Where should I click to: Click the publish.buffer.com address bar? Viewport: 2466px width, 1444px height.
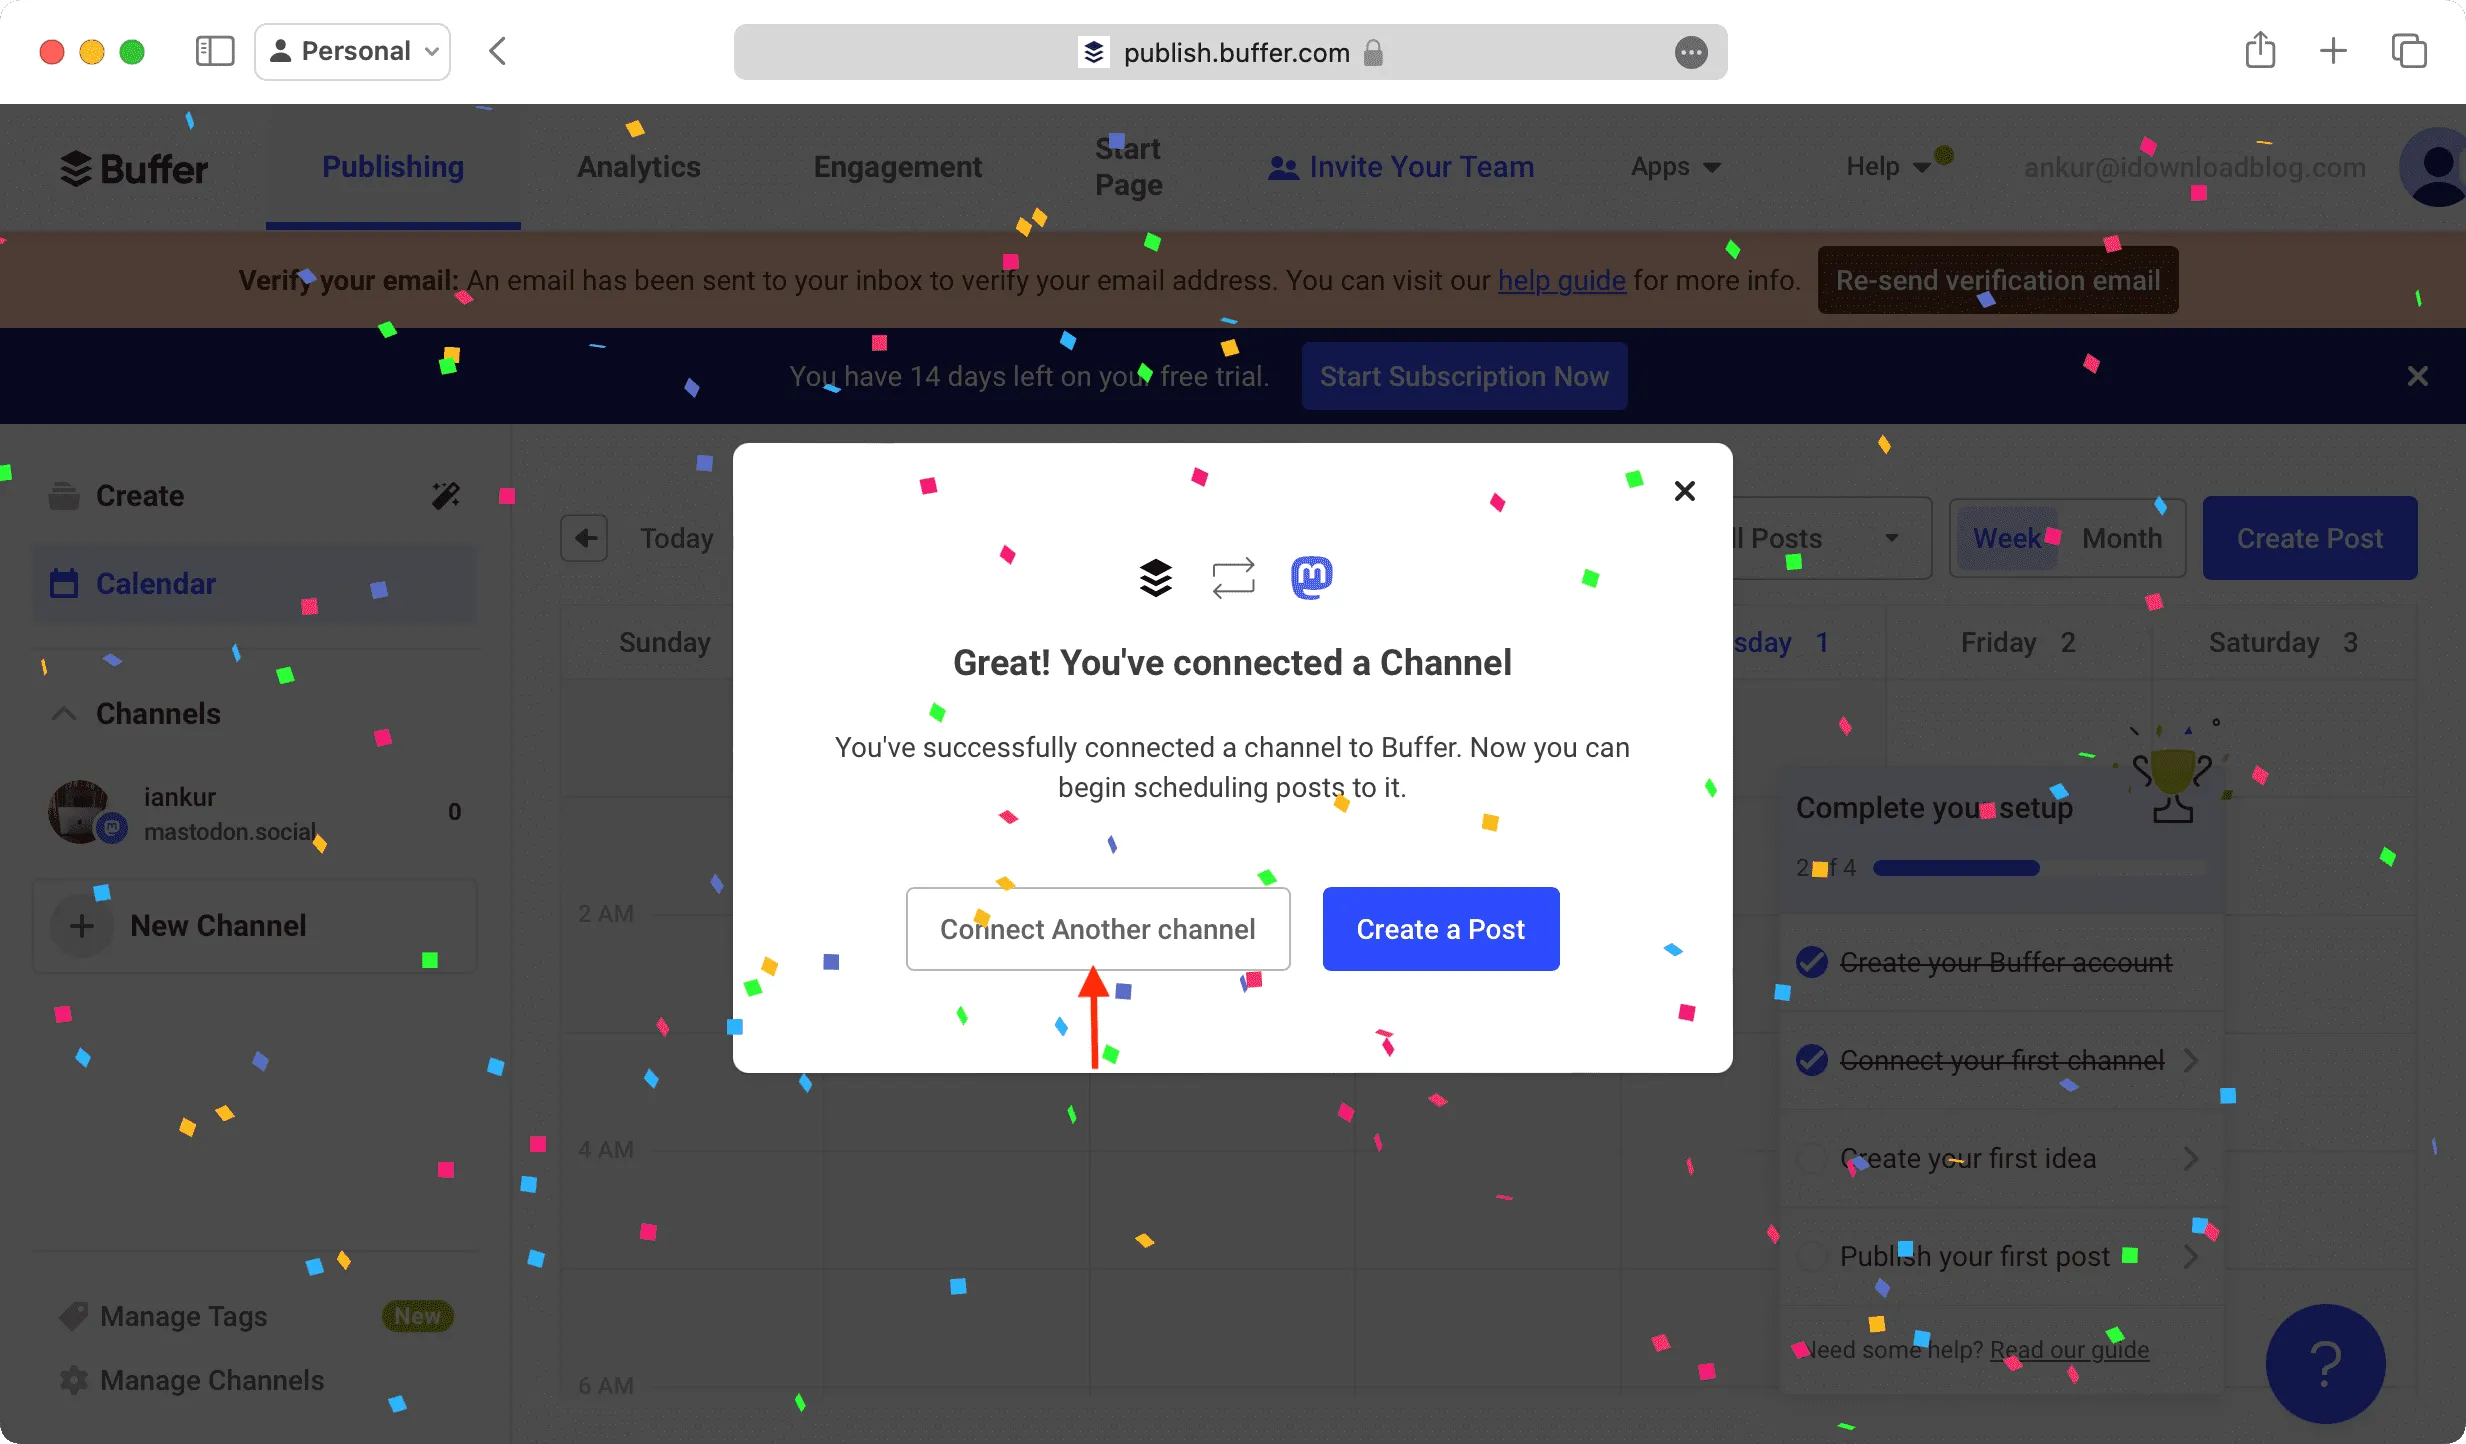pos(1230,52)
